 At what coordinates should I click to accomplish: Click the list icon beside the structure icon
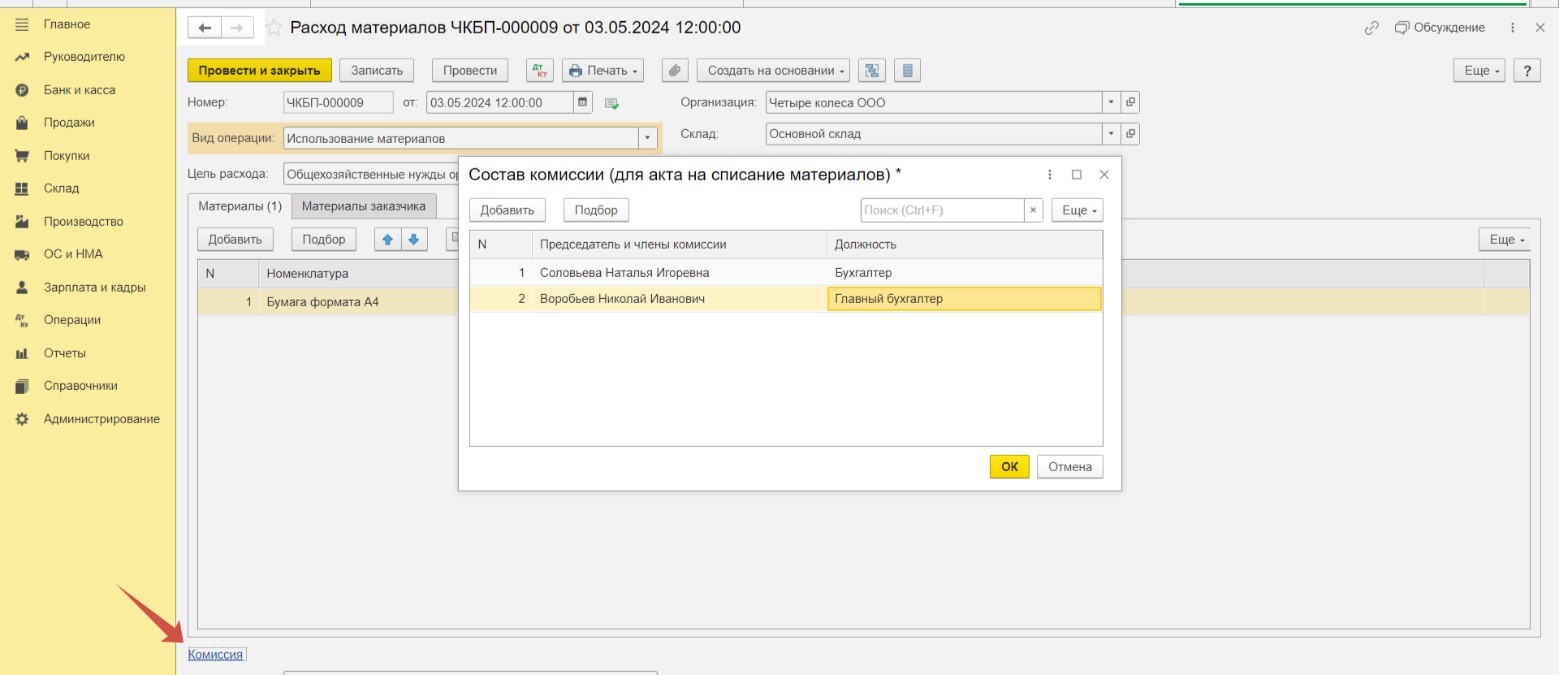[x=907, y=71]
